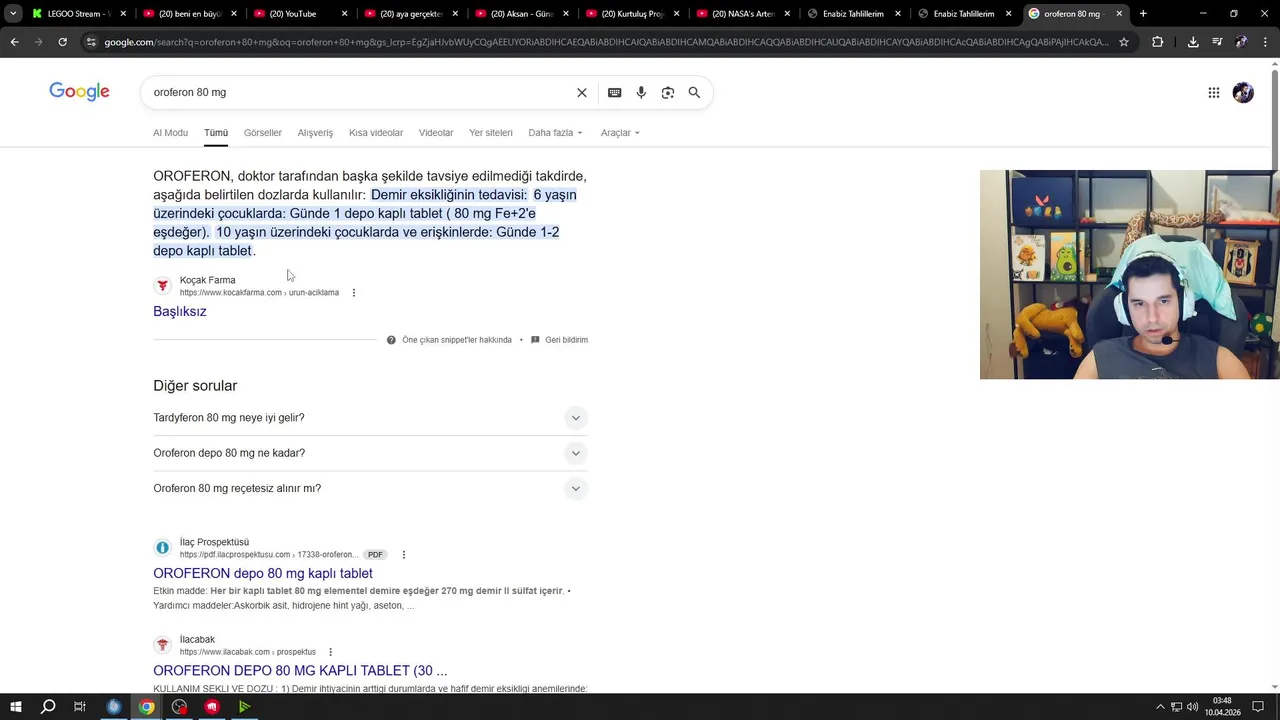Show hidden system tray icons
The image size is (1280, 720).
1160,707
